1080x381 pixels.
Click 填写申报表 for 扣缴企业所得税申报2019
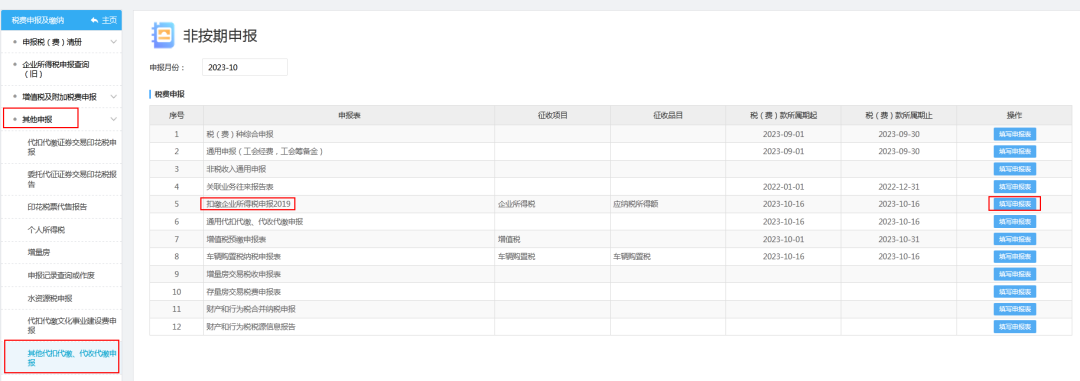pyautogui.click(x=1015, y=204)
